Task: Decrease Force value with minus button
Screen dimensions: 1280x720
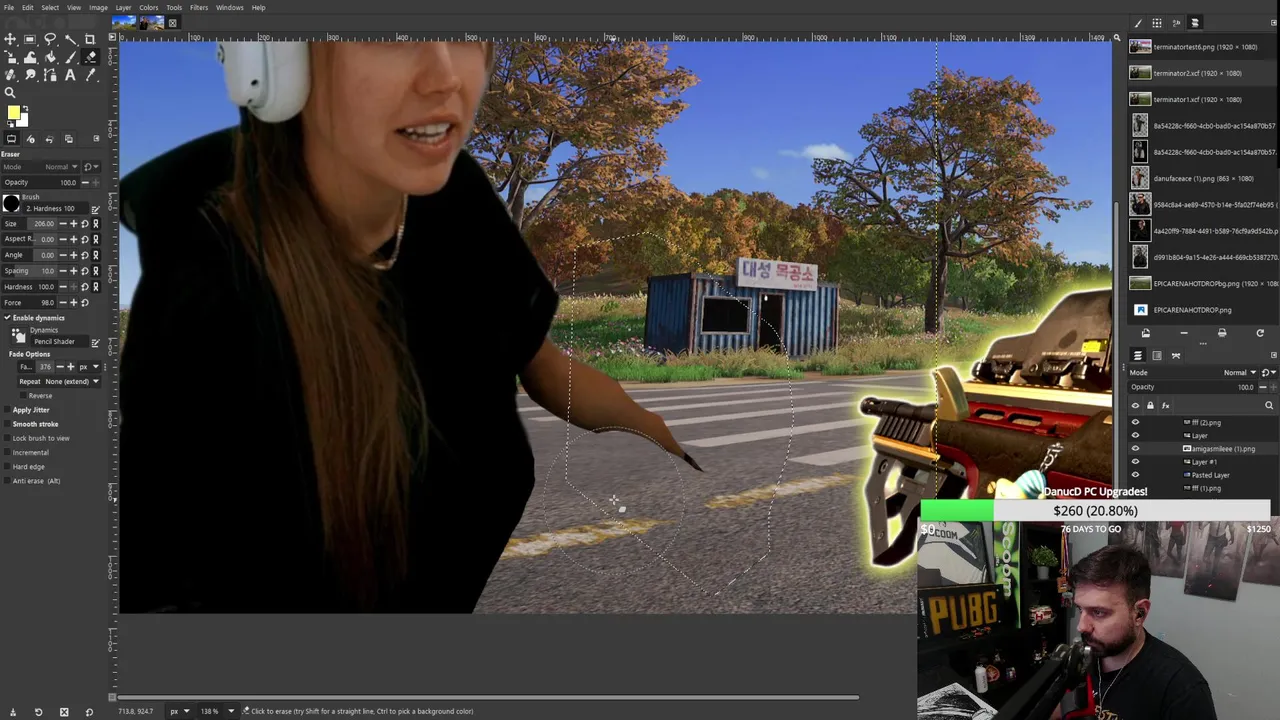Action: point(63,303)
